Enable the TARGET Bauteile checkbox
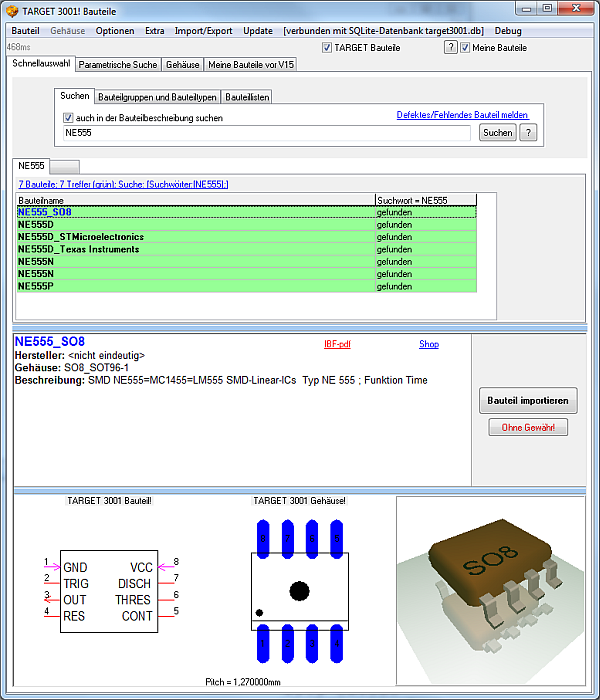This screenshot has width=600, height=700. [x=326, y=47]
